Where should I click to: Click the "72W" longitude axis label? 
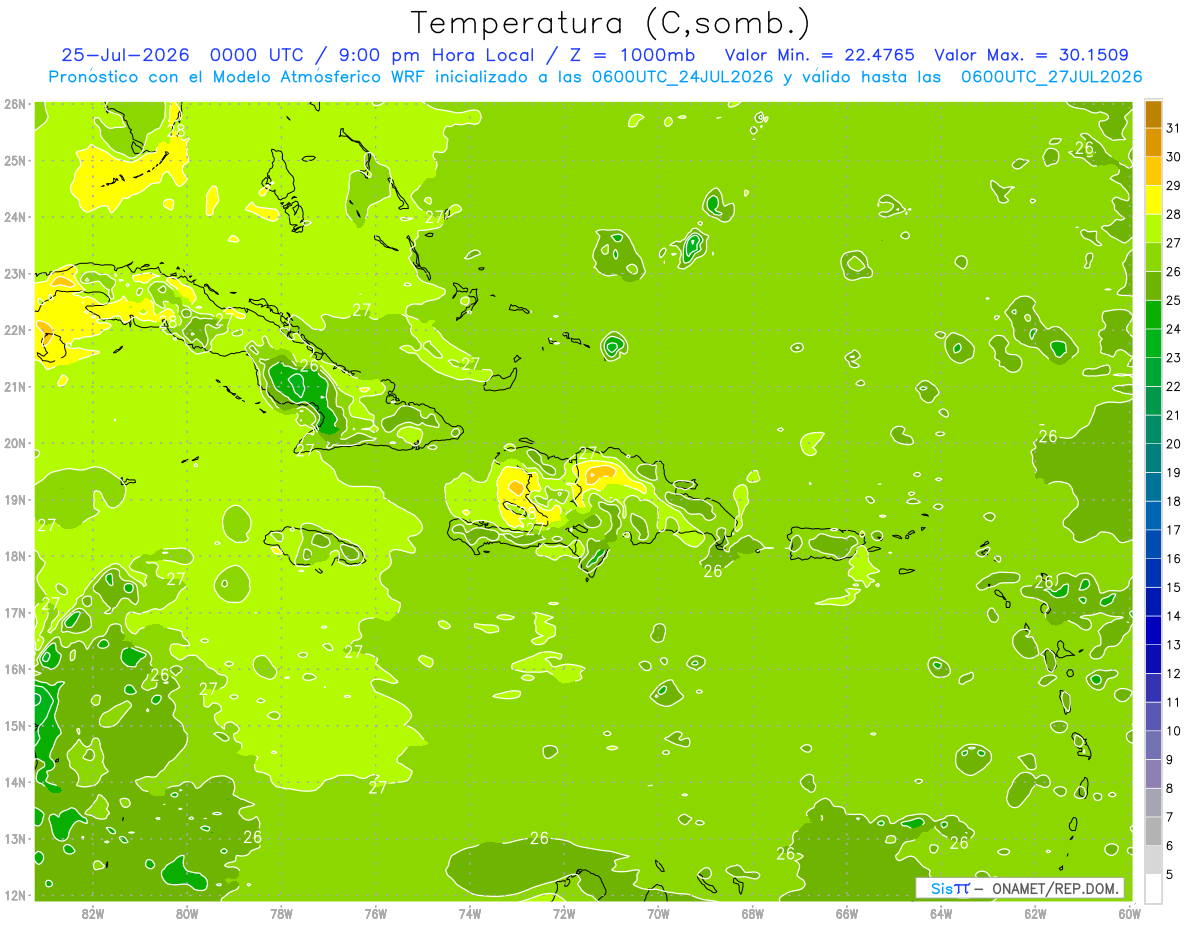click(563, 913)
